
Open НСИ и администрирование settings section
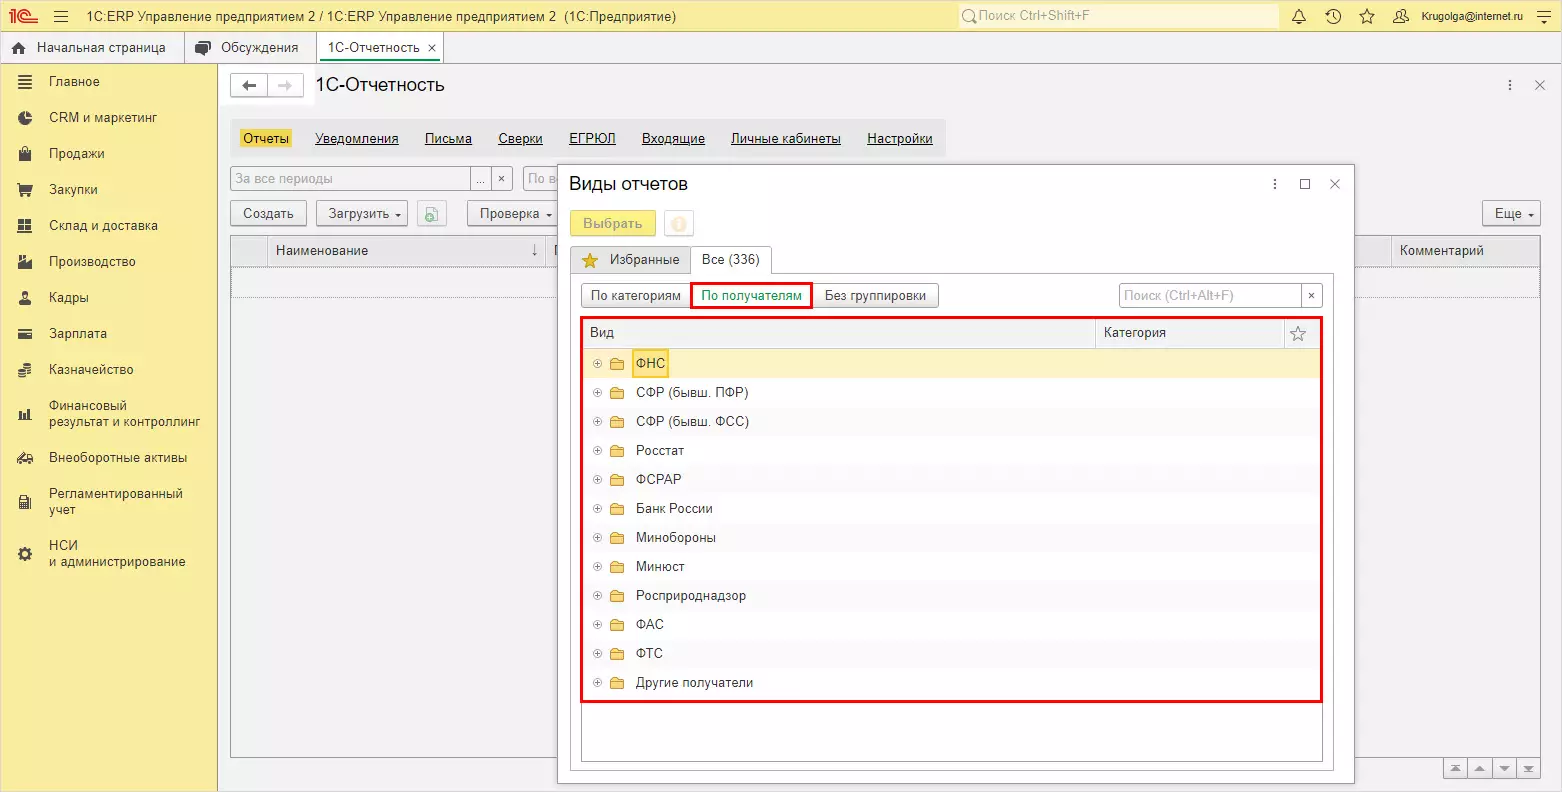point(116,554)
